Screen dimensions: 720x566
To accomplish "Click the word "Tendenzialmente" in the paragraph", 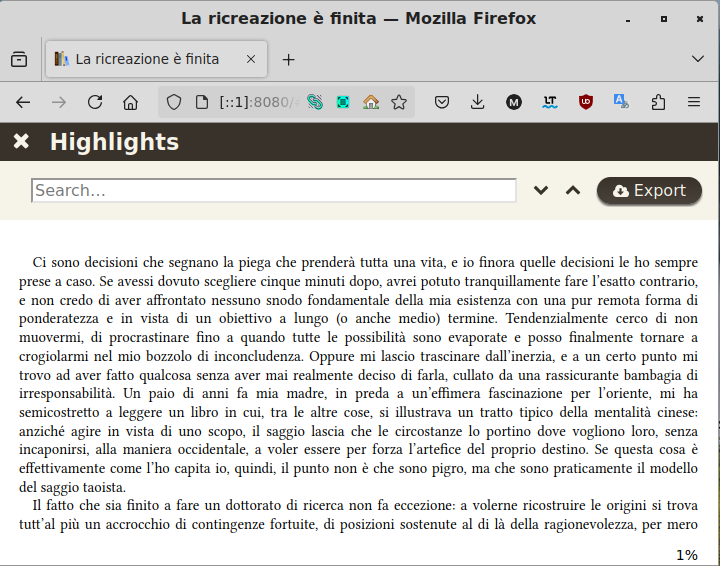I will (x=557, y=319).
